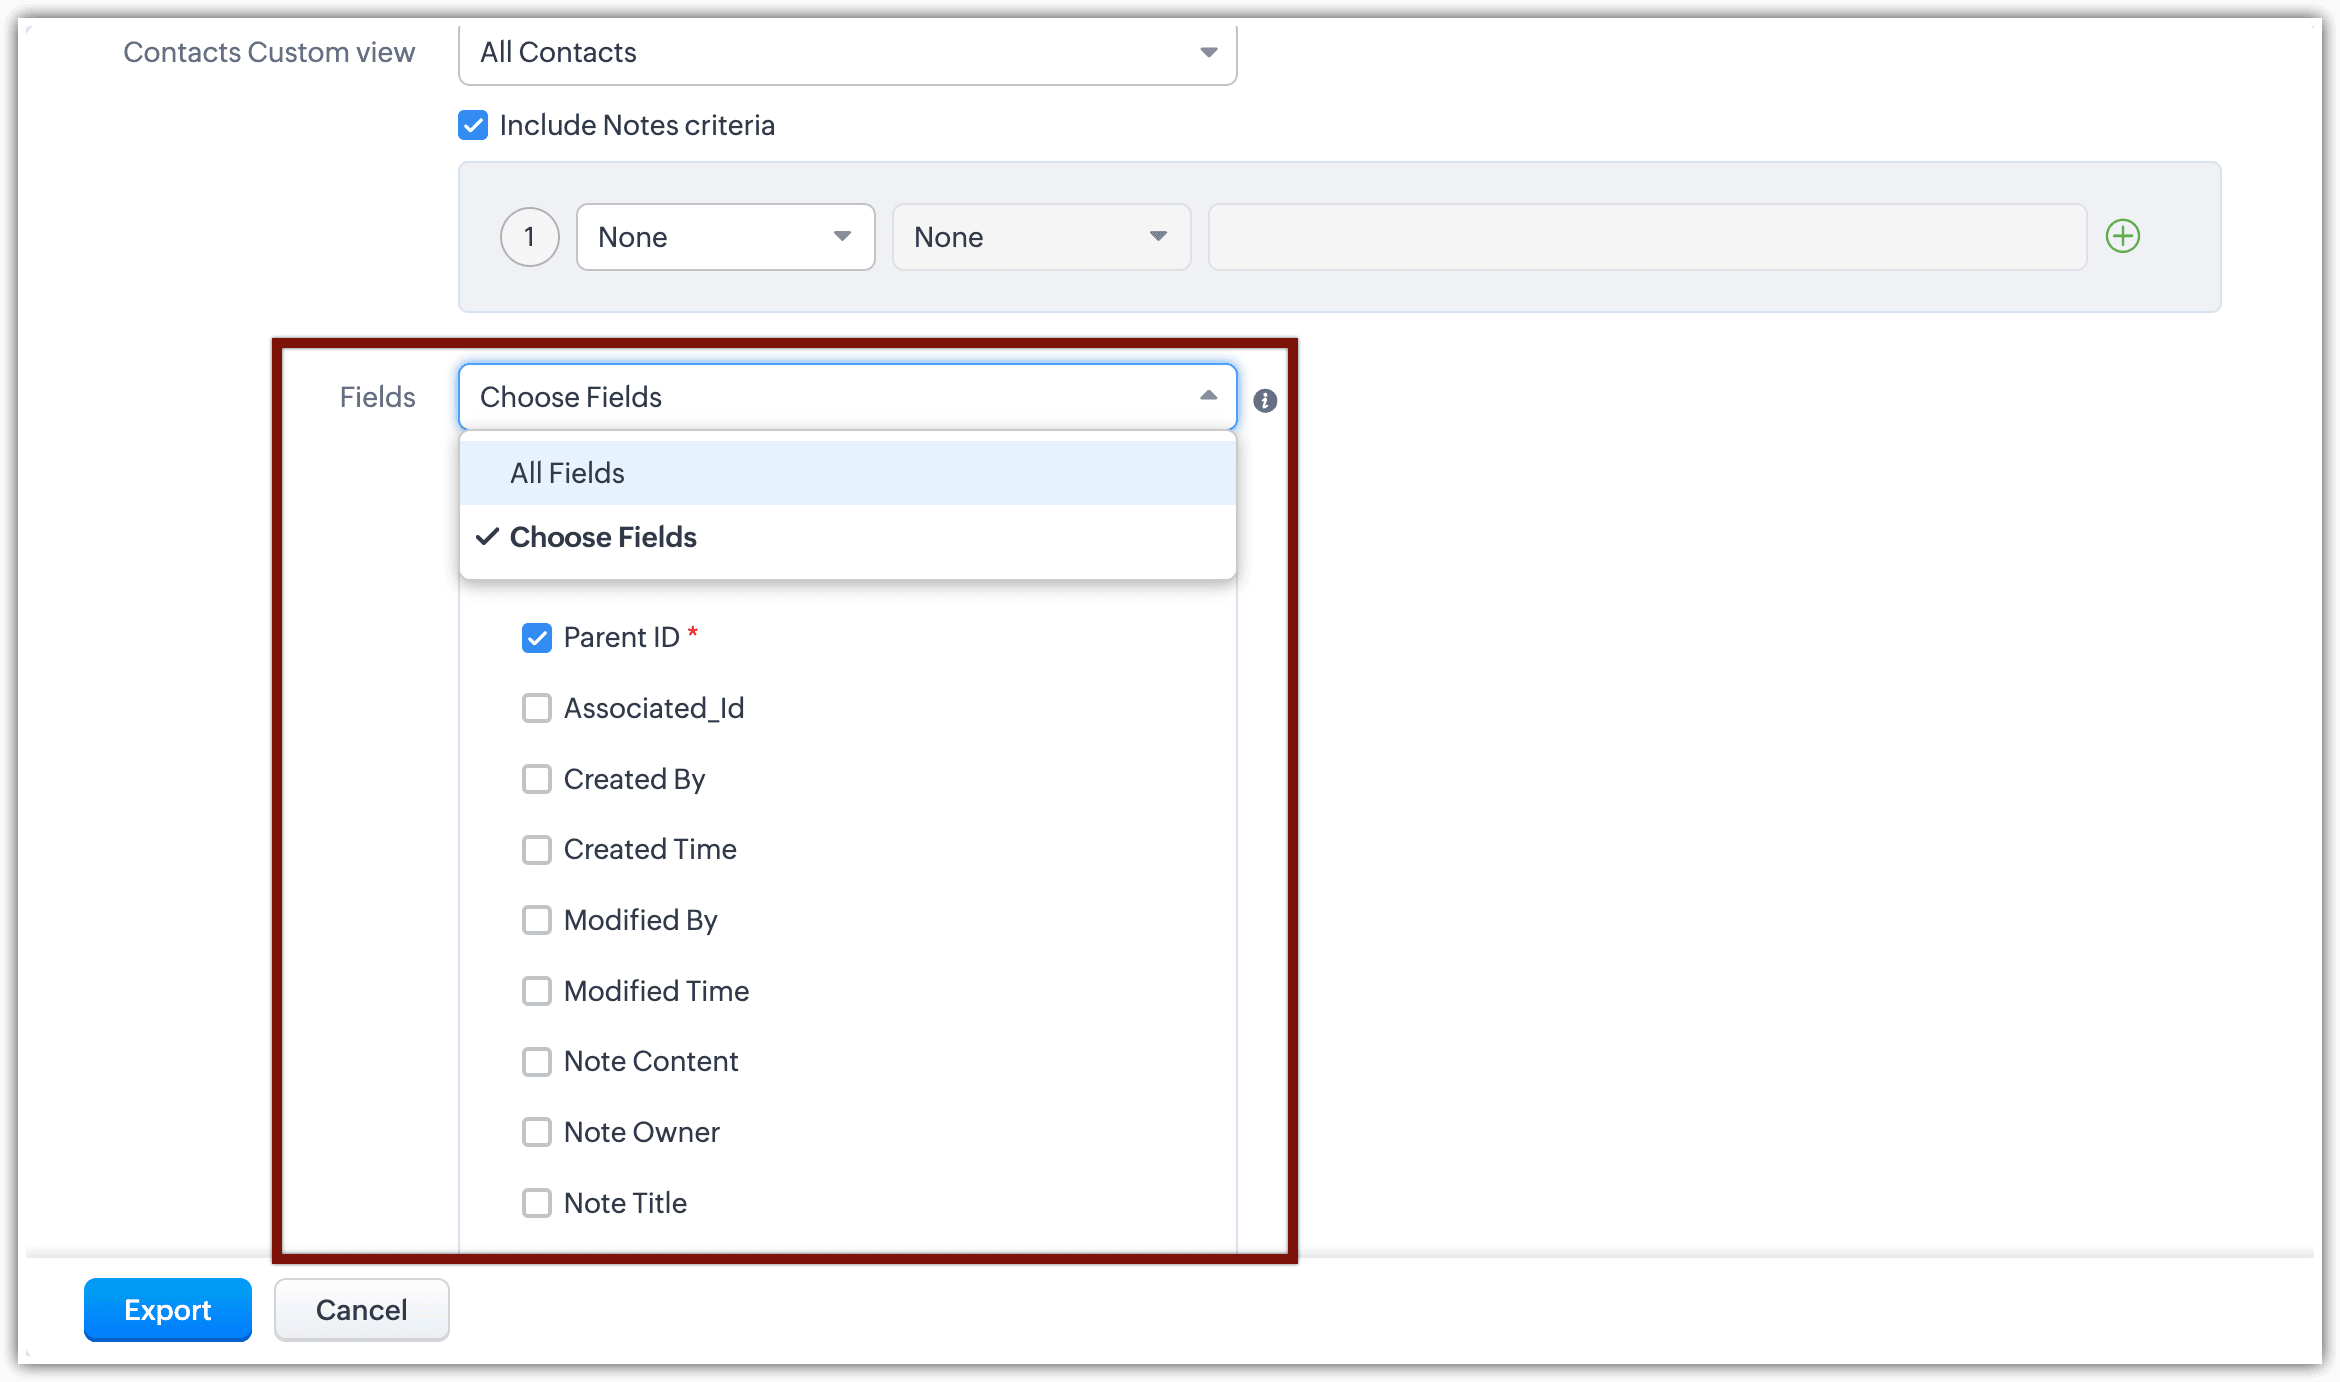Screen dimensions: 2340x1382
Task: Toggle the Parent ID checkbox
Action: point(537,638)
